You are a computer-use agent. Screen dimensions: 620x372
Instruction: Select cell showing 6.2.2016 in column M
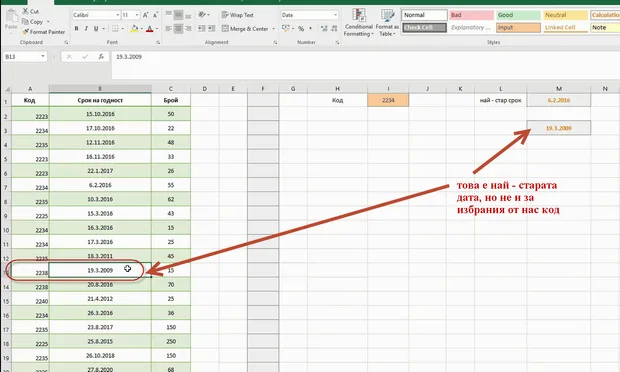tap(559, 100)
